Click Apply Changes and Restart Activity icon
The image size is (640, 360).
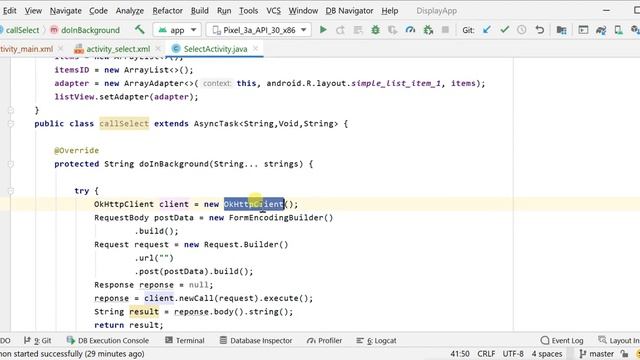coord(340,30)
